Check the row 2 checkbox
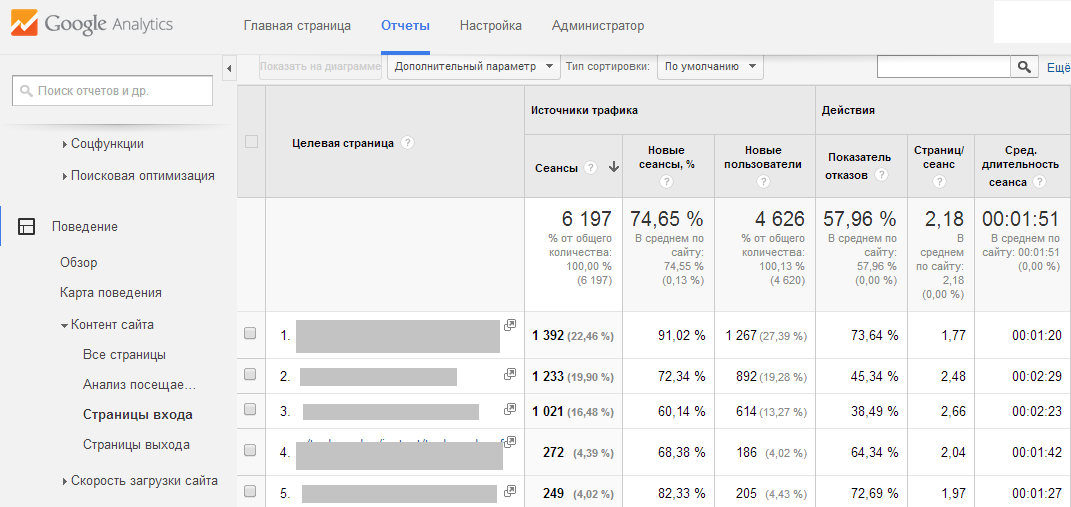The image size is (1071, 507). (250, 374)
